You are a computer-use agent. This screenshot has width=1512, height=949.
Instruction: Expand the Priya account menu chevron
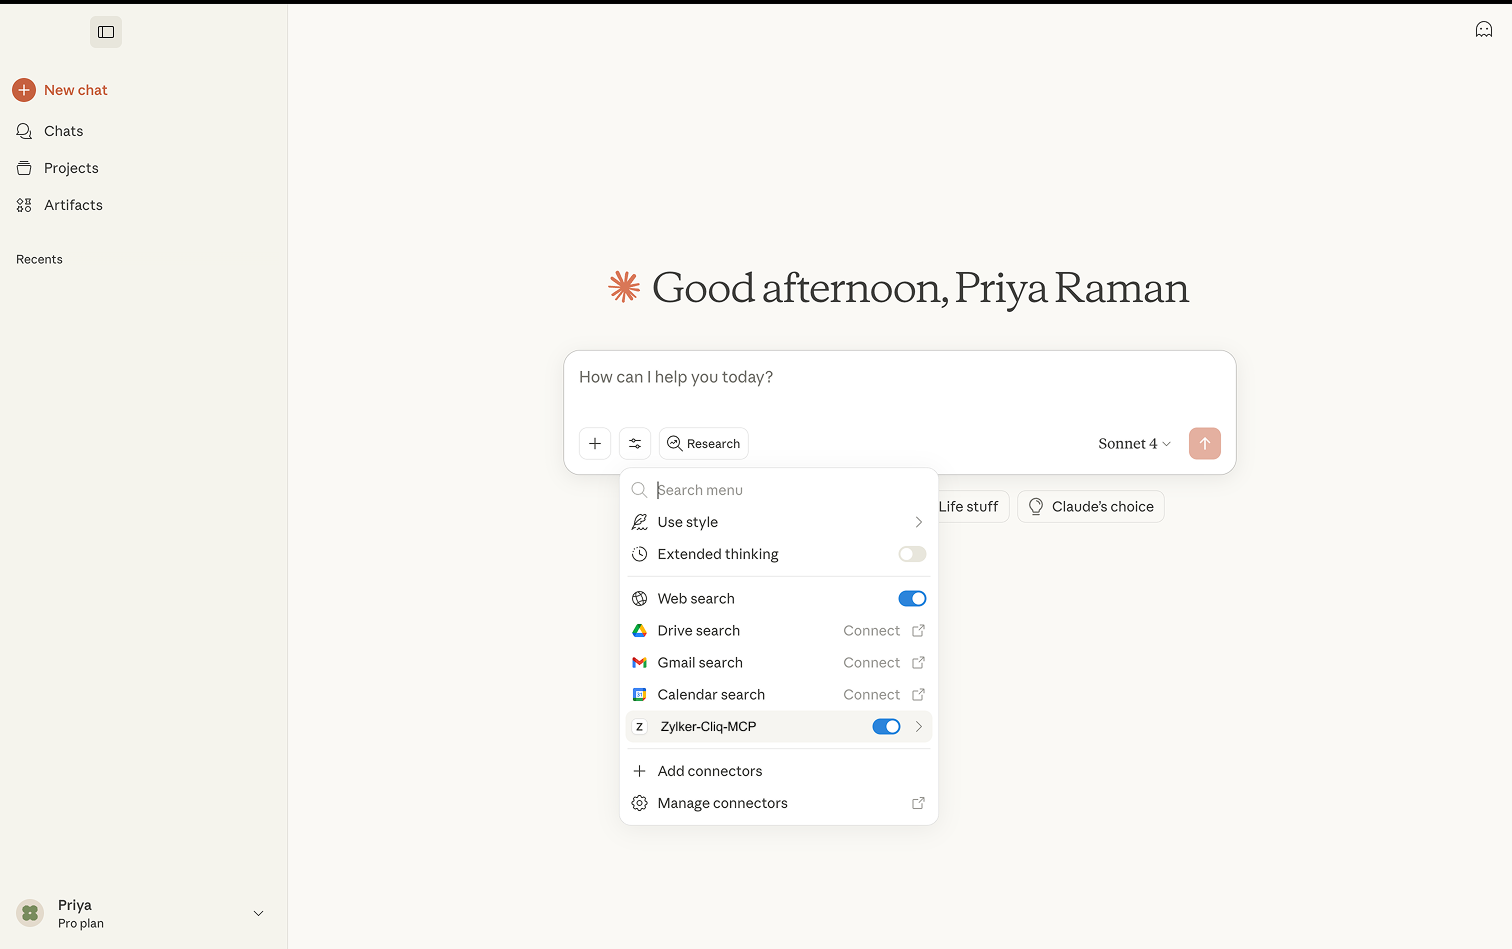point(258,914)
